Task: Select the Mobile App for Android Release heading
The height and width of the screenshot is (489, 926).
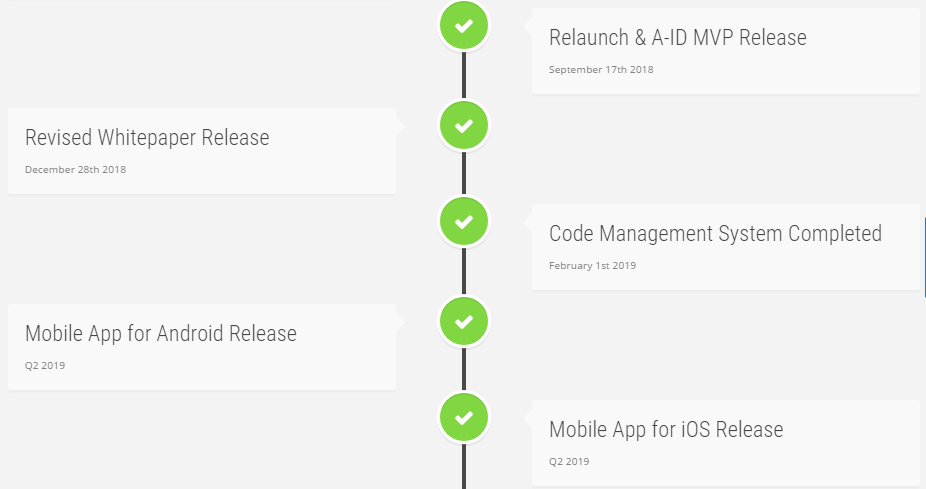Action: click(x=161, y=334)
